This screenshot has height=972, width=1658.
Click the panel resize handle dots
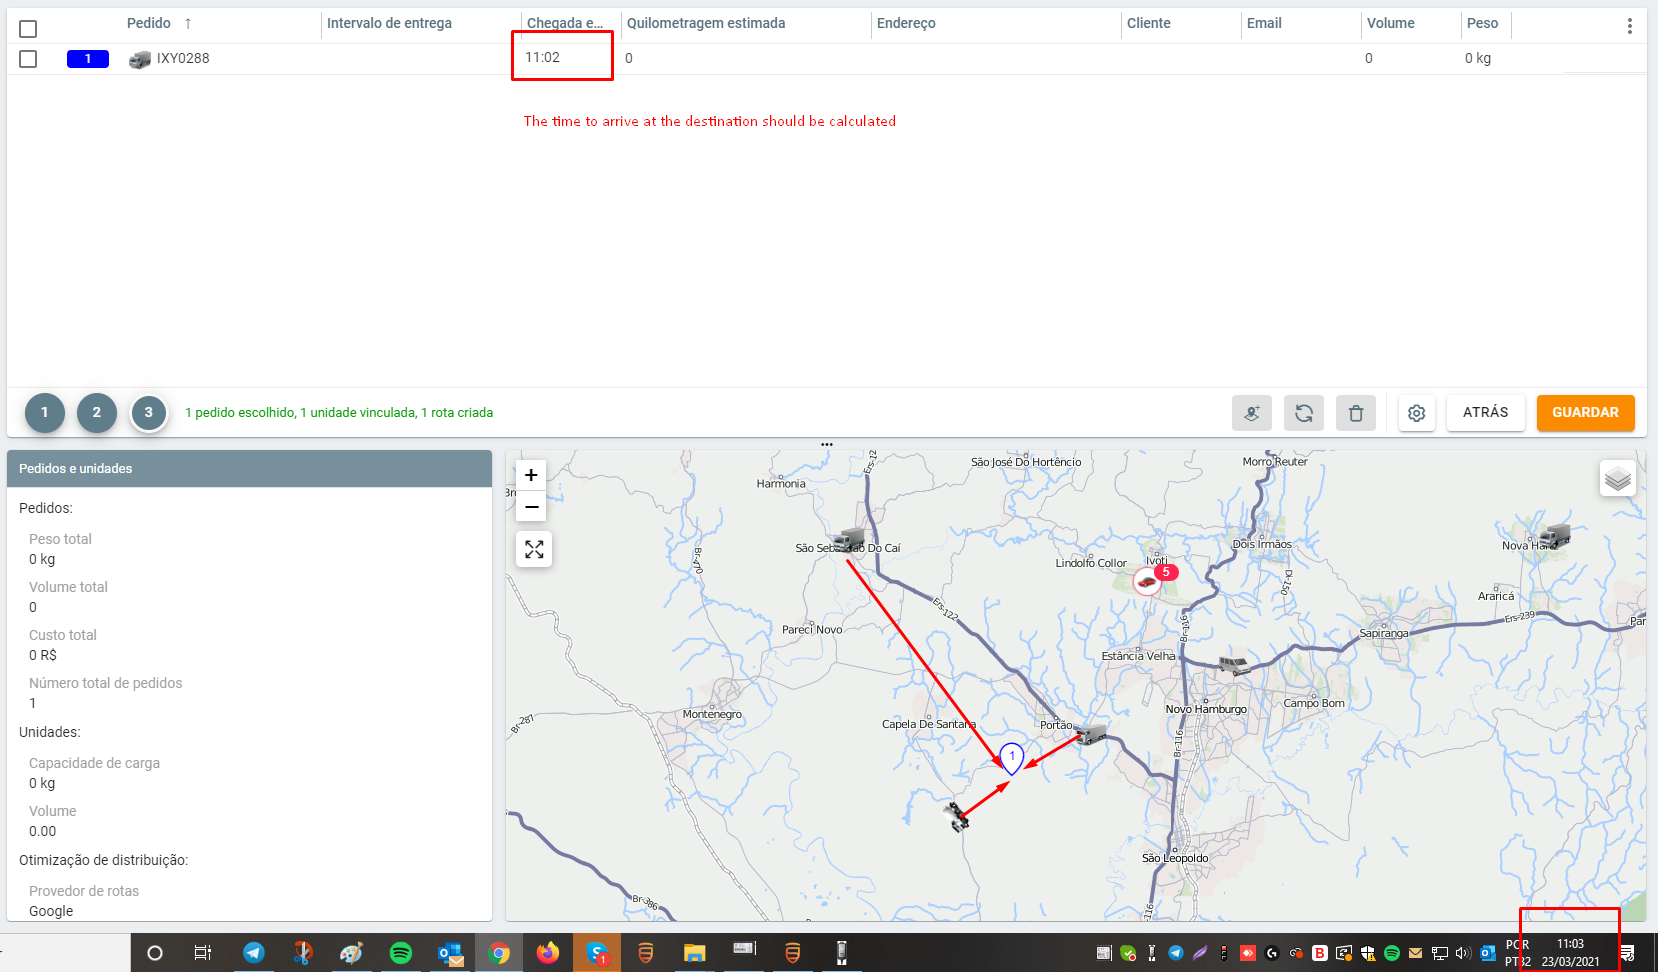tap(827, 444)
